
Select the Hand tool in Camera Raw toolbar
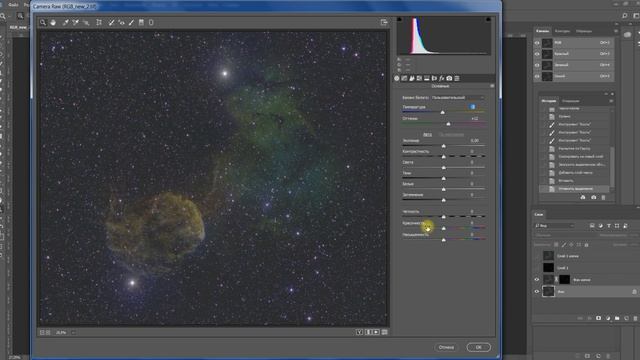(x=53, y=22)
